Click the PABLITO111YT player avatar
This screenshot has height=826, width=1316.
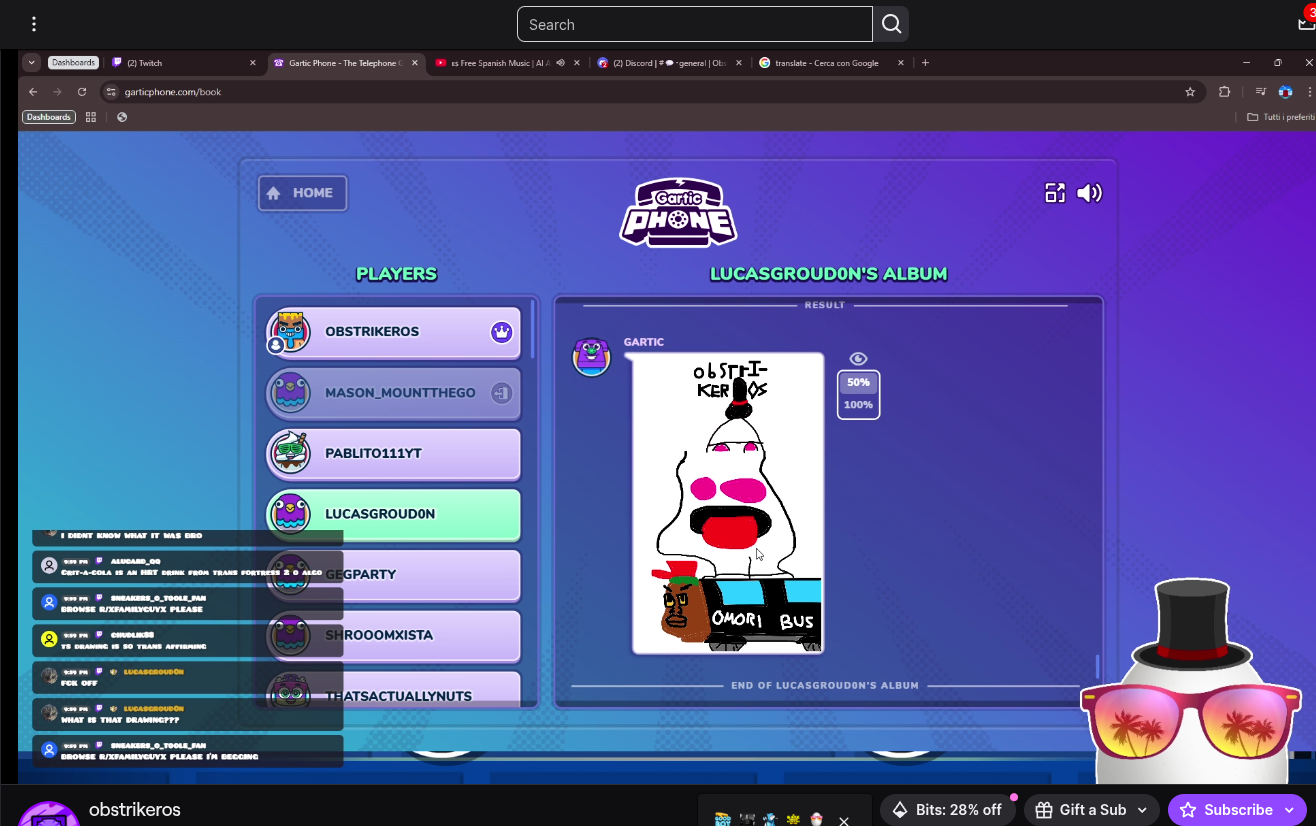(290, 454)
